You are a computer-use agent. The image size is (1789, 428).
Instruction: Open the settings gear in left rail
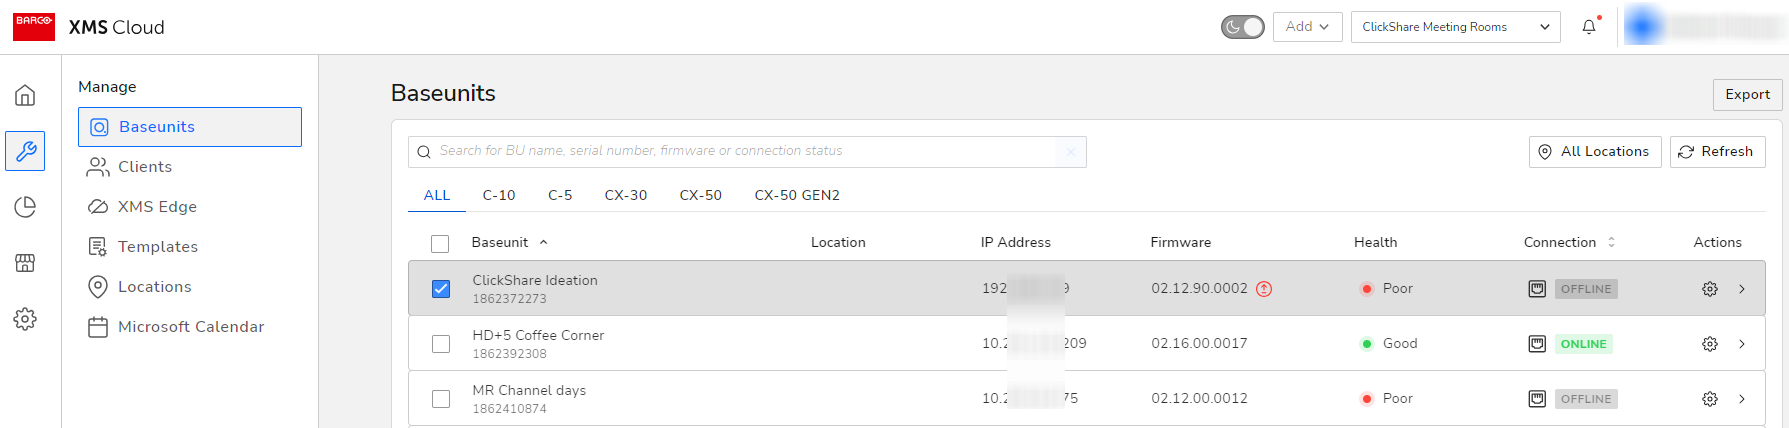(x=25, y=319)
